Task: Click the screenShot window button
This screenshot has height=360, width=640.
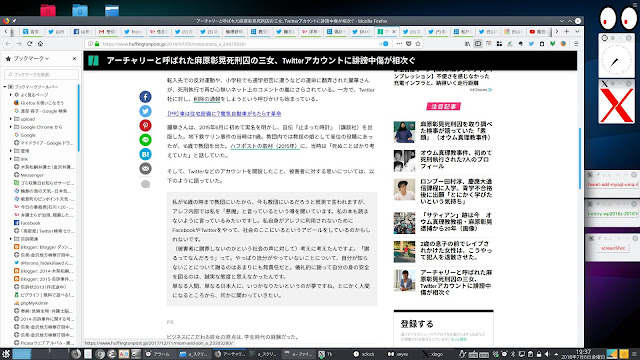Action: [x=613, y=248]
